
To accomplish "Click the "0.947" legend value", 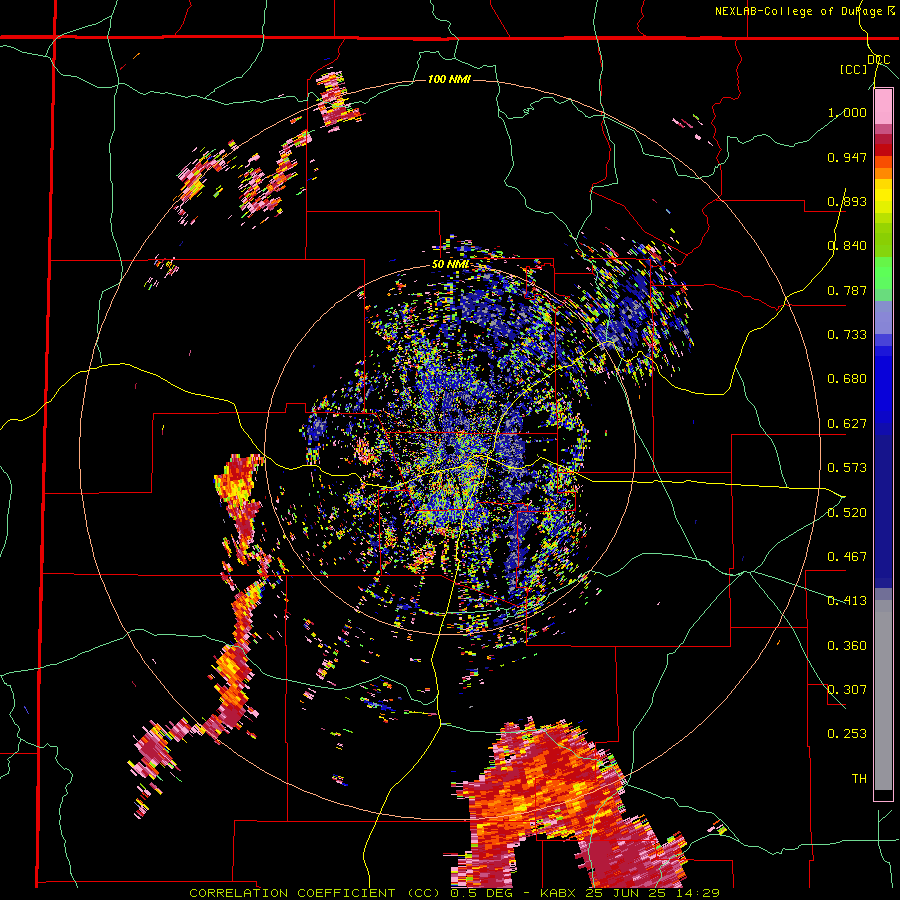I will coord(847,157).
